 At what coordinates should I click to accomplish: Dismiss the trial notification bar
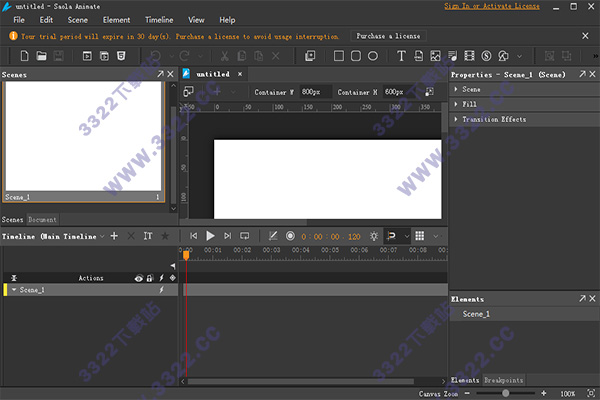pos(585,36)
